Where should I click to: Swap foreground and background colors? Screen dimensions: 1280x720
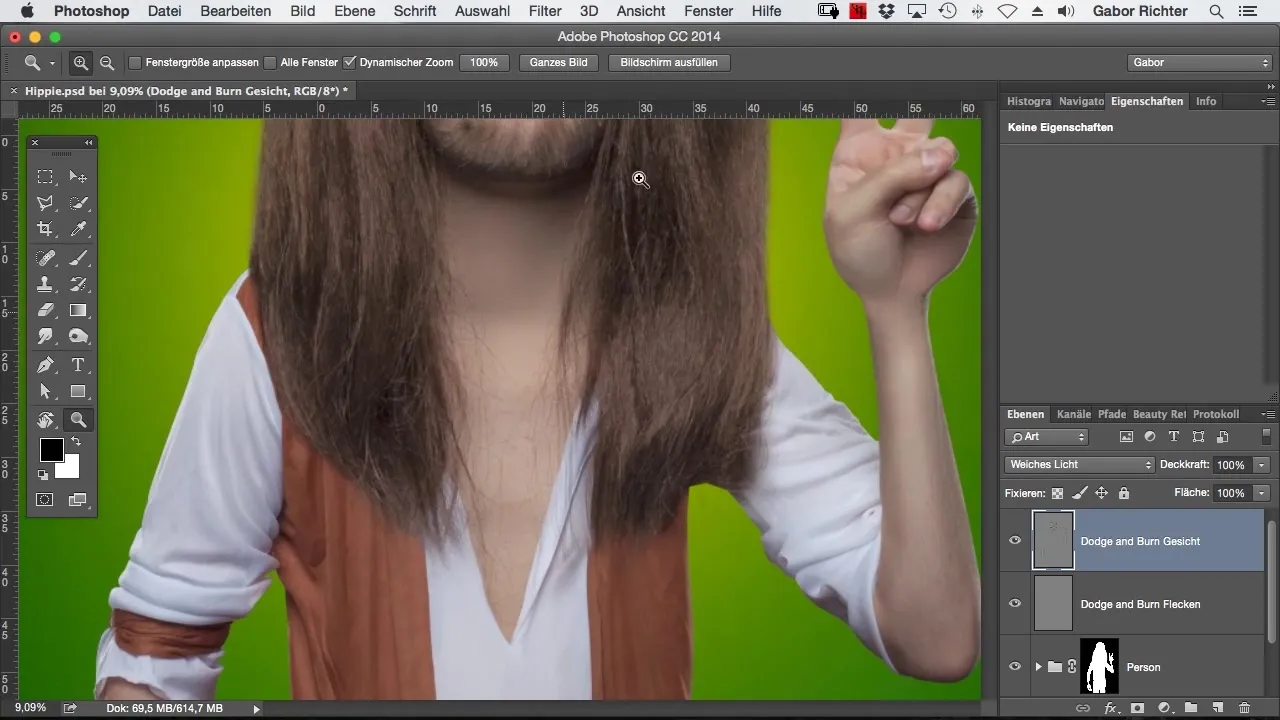75,441
